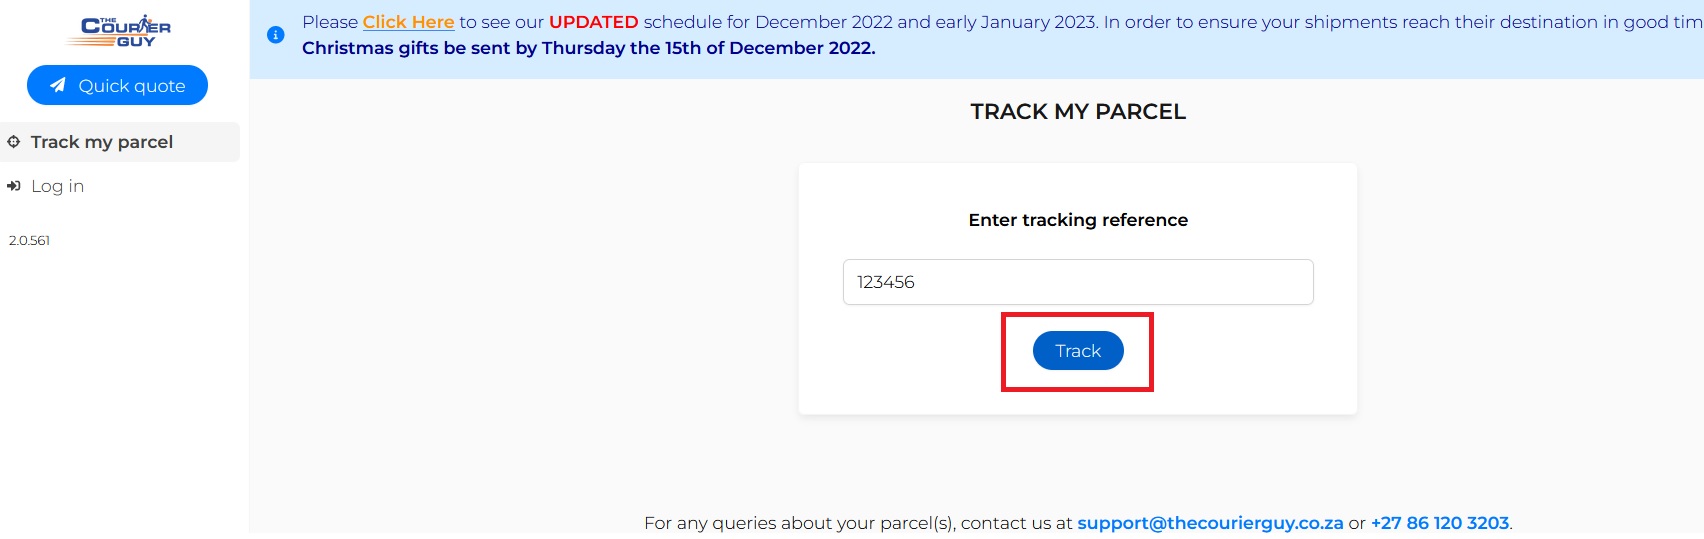
Task: Select the Log in menu item
Action: (57, 186)
